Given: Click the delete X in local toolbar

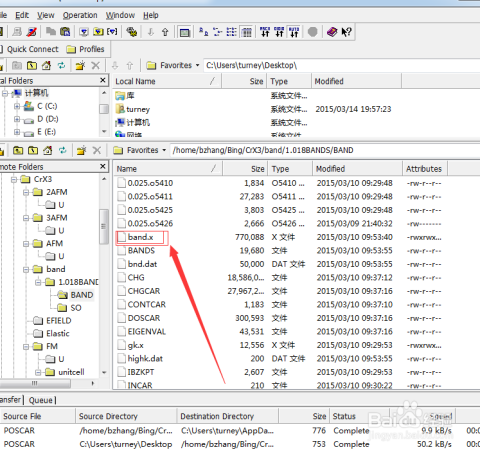Looking at the screenshot, I should 96,65.
